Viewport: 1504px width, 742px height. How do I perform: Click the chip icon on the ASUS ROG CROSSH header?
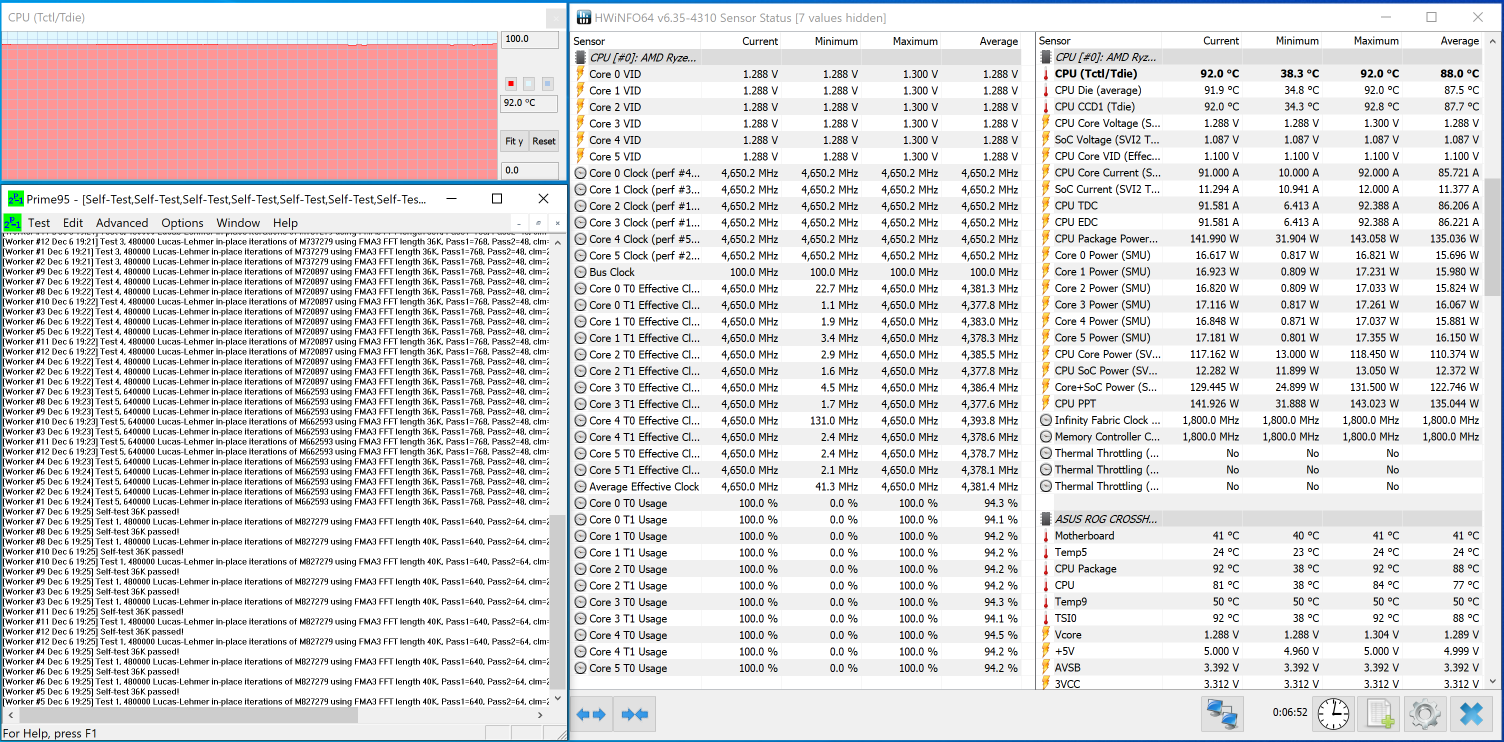[1046, 519]
